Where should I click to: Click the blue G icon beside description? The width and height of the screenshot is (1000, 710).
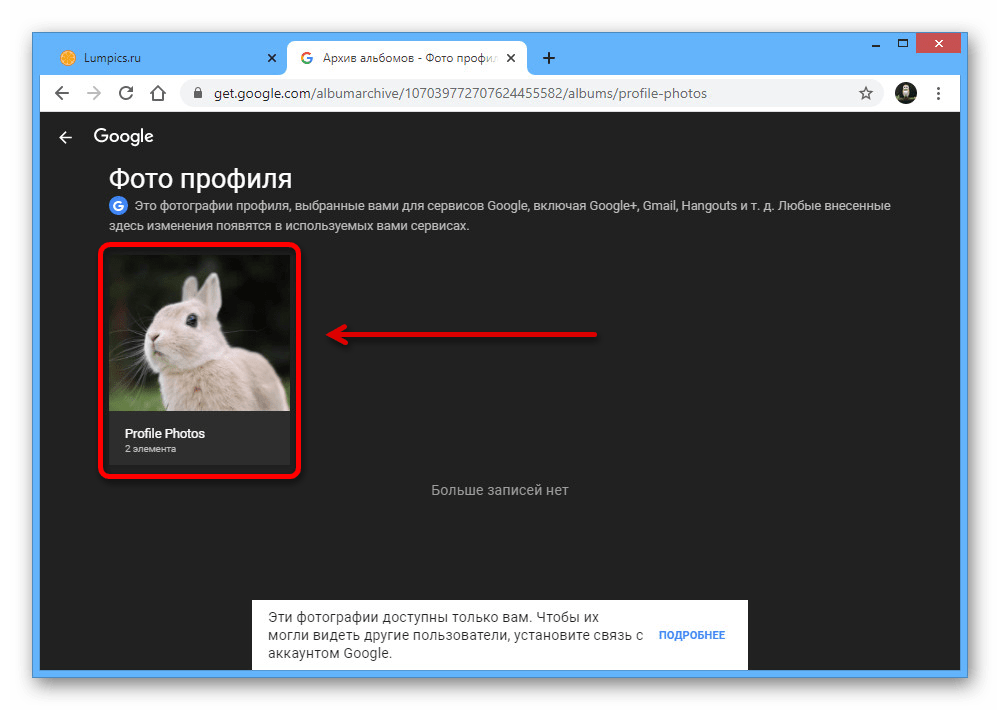(x=118, y=206)
